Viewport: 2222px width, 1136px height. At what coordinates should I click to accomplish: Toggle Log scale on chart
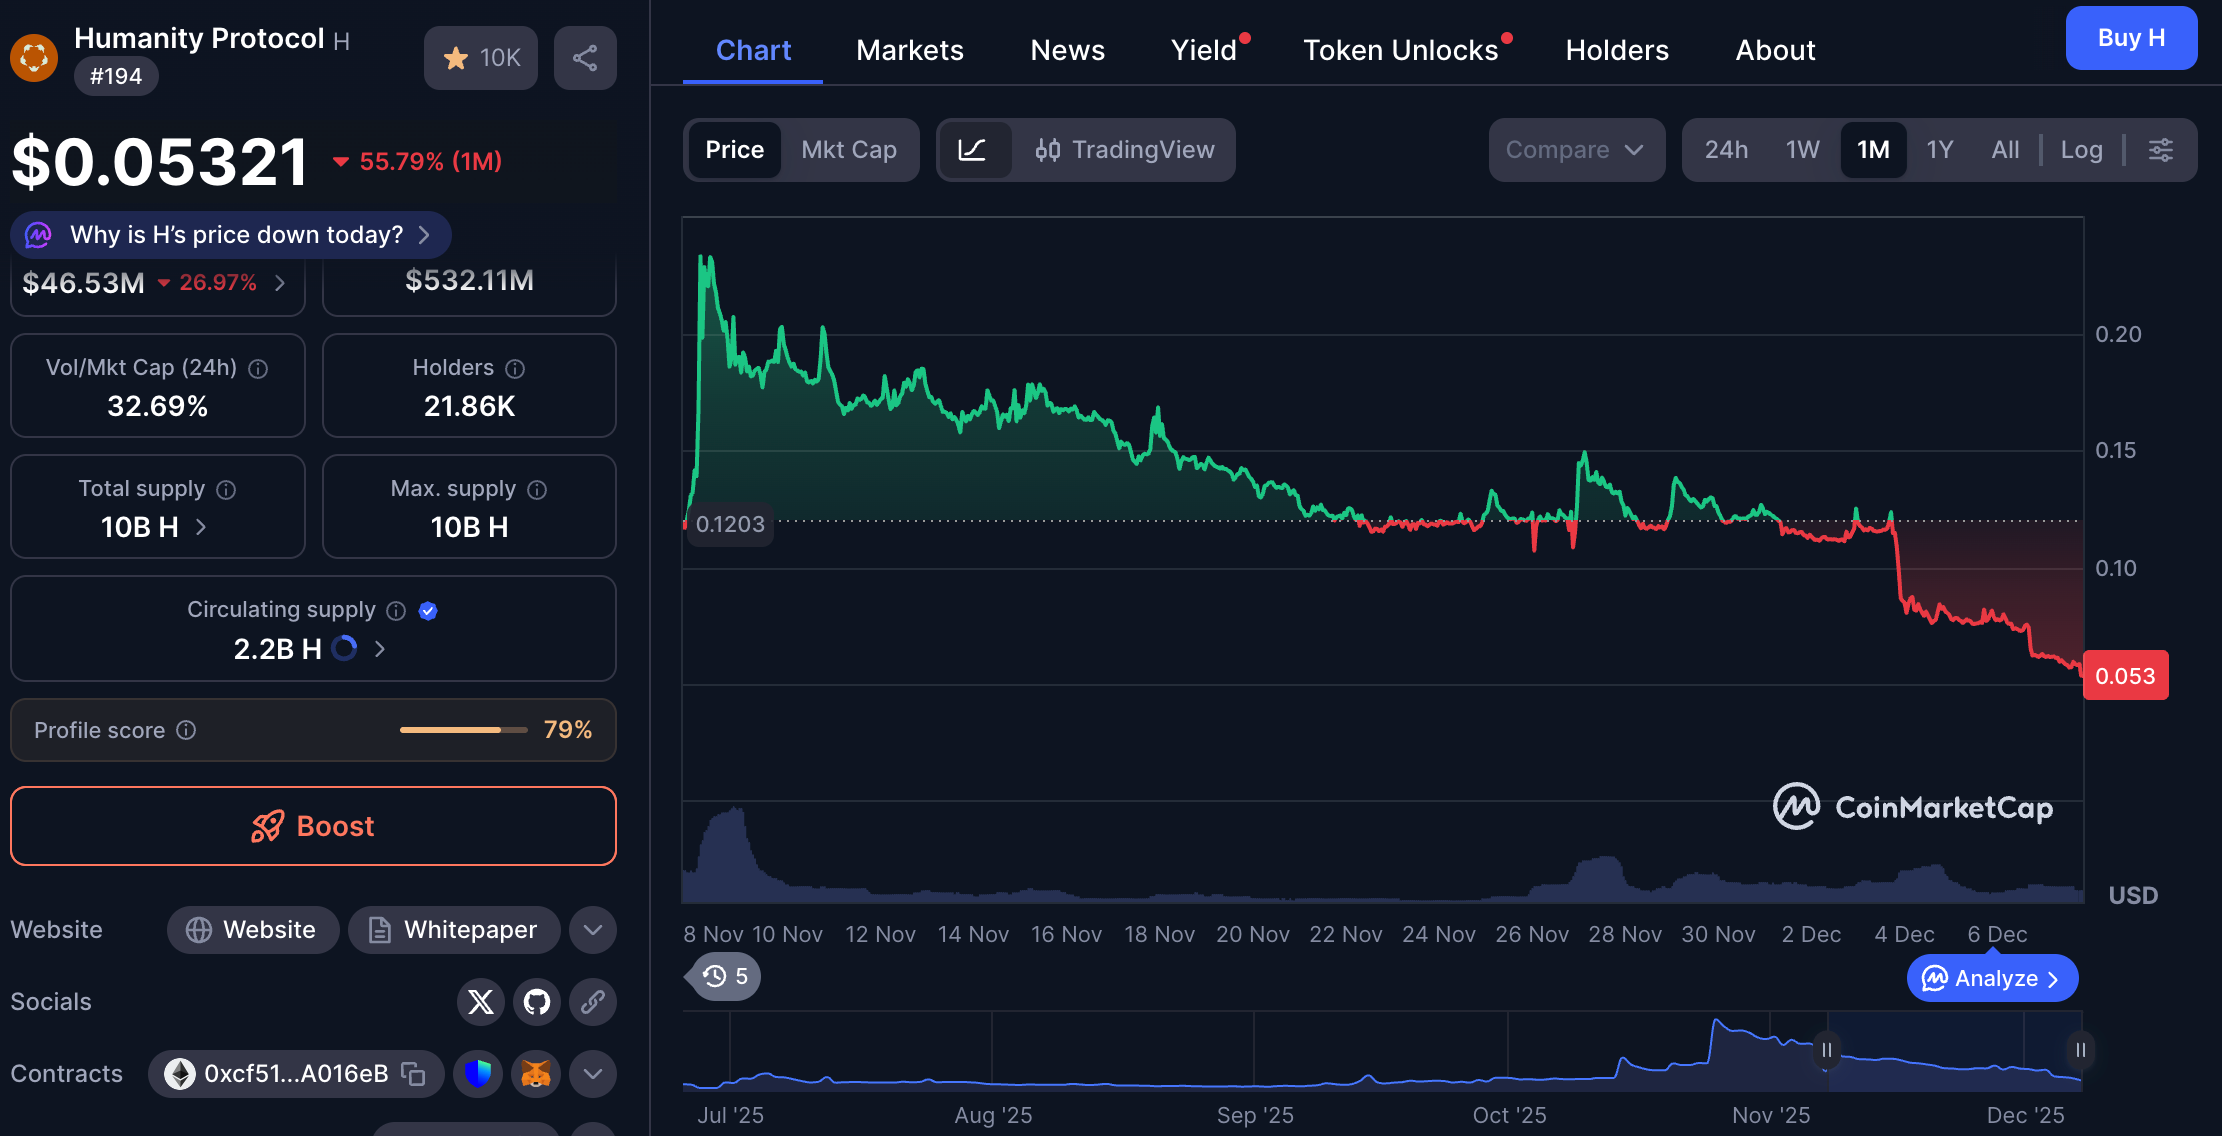pos(2081,150)
